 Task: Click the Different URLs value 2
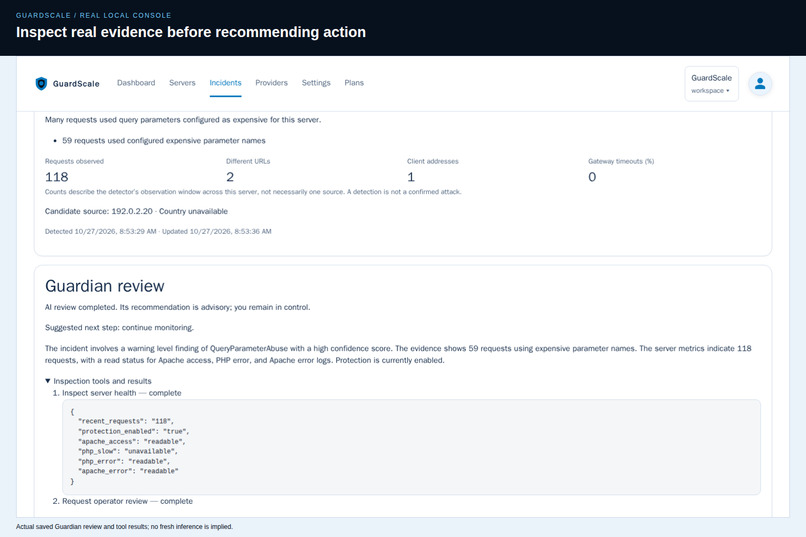click(230, 177)
